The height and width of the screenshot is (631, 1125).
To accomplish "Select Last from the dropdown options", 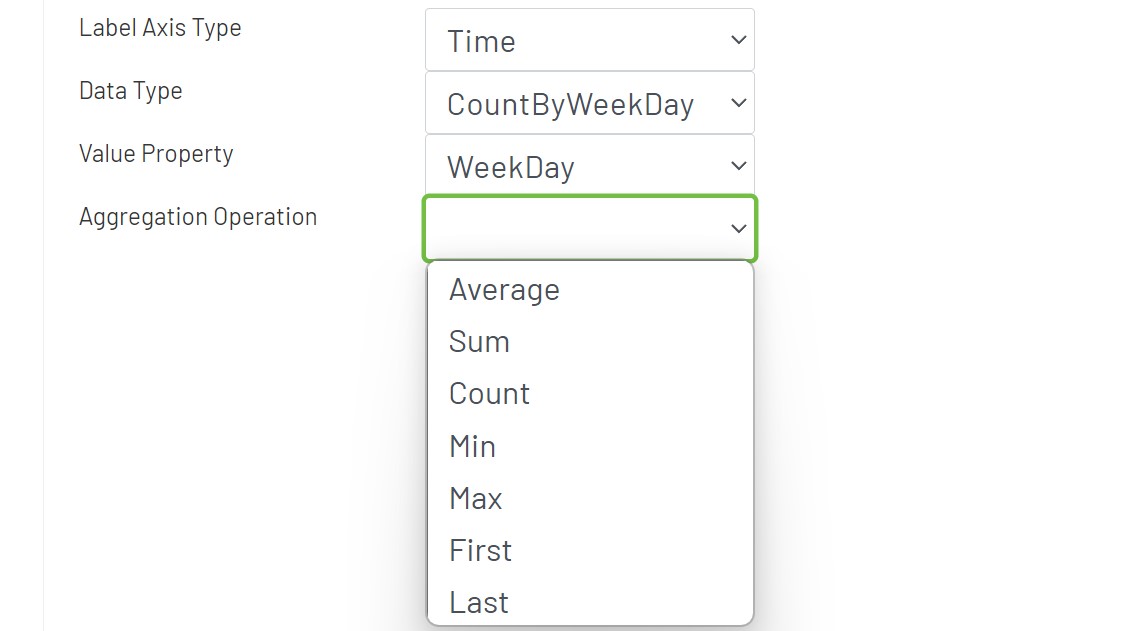I will [x=479, y=600].
